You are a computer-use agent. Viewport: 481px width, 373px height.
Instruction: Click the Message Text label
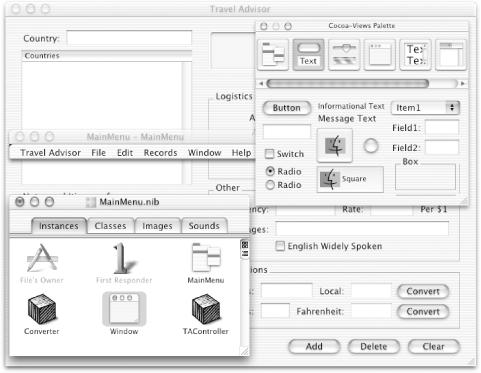(347, 119)
